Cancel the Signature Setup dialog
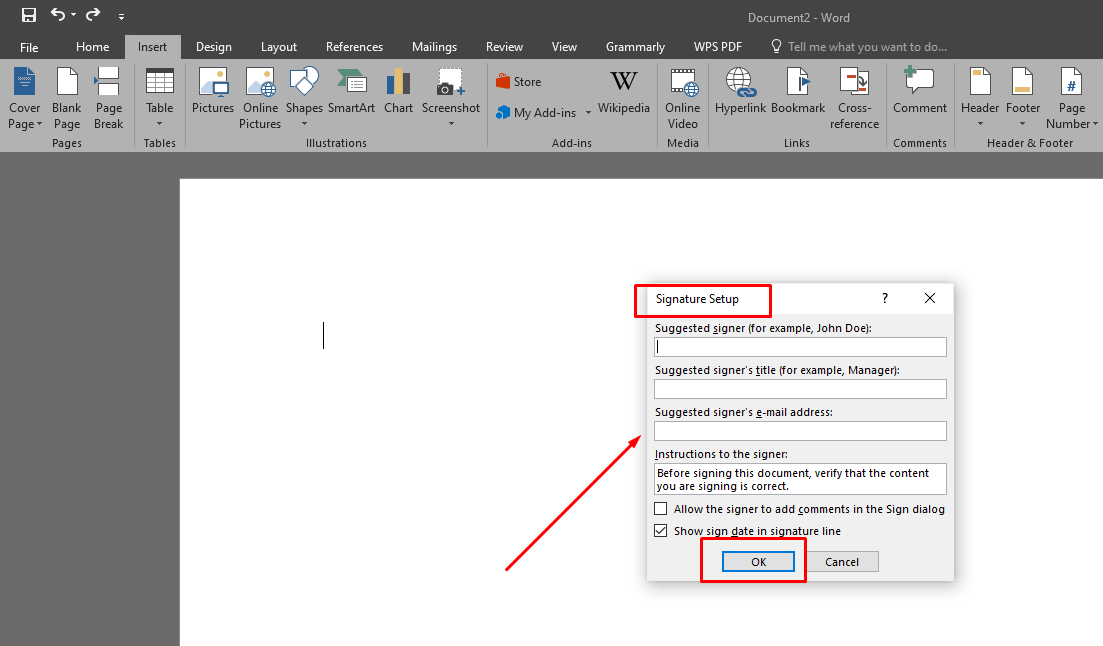Viewport: 1103px width, 646px height. [x=842, y=561]
